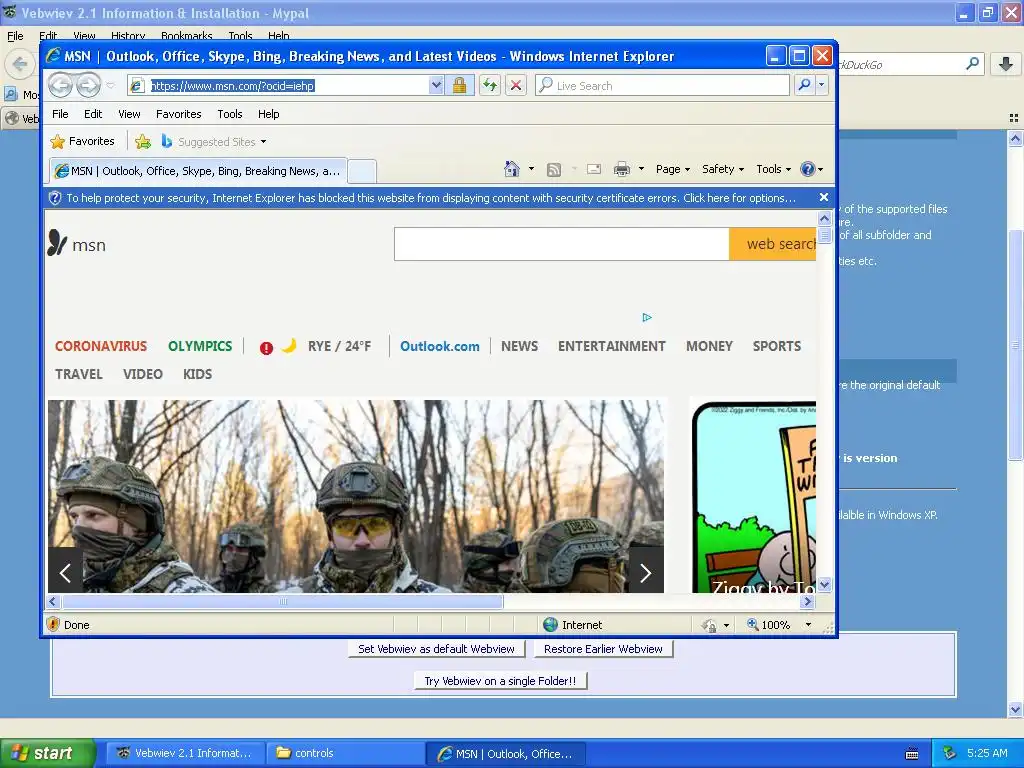The width and height of the screenshot is (1024, 768).
Task: Click Restore Earlier Webview button
Action: [603, 649]
